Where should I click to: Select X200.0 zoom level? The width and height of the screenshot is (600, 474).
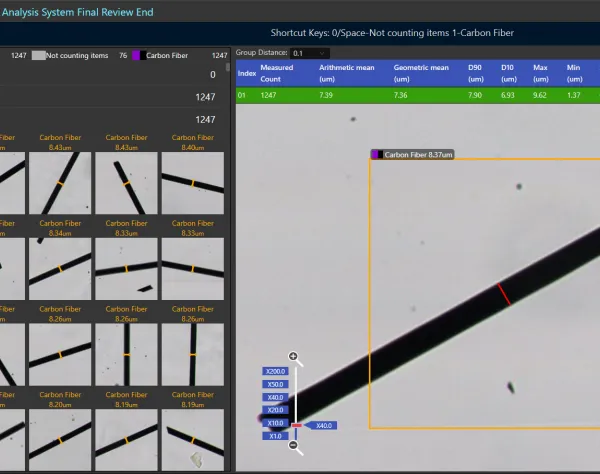(x=275, y=371)
